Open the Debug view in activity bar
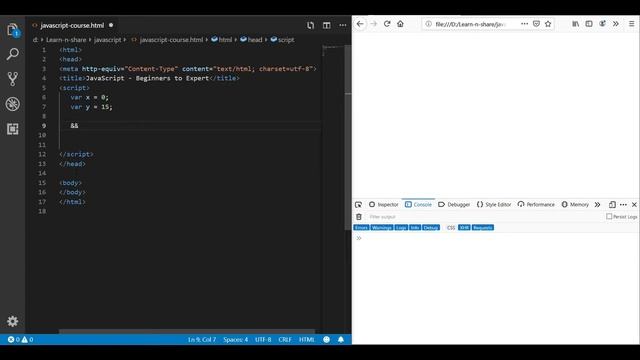The image size is (640, 360). (13, 104)
